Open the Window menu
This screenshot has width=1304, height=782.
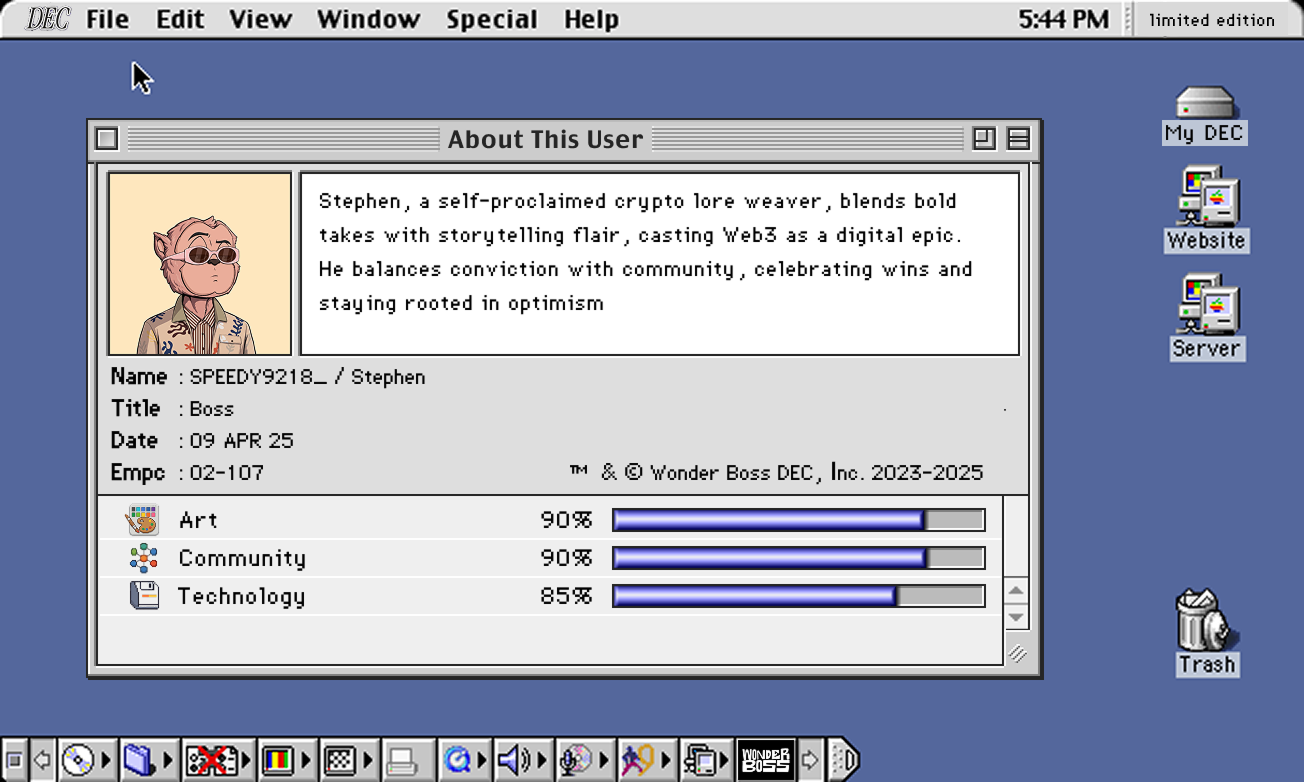pyautogui.click(x=368, y=19)
